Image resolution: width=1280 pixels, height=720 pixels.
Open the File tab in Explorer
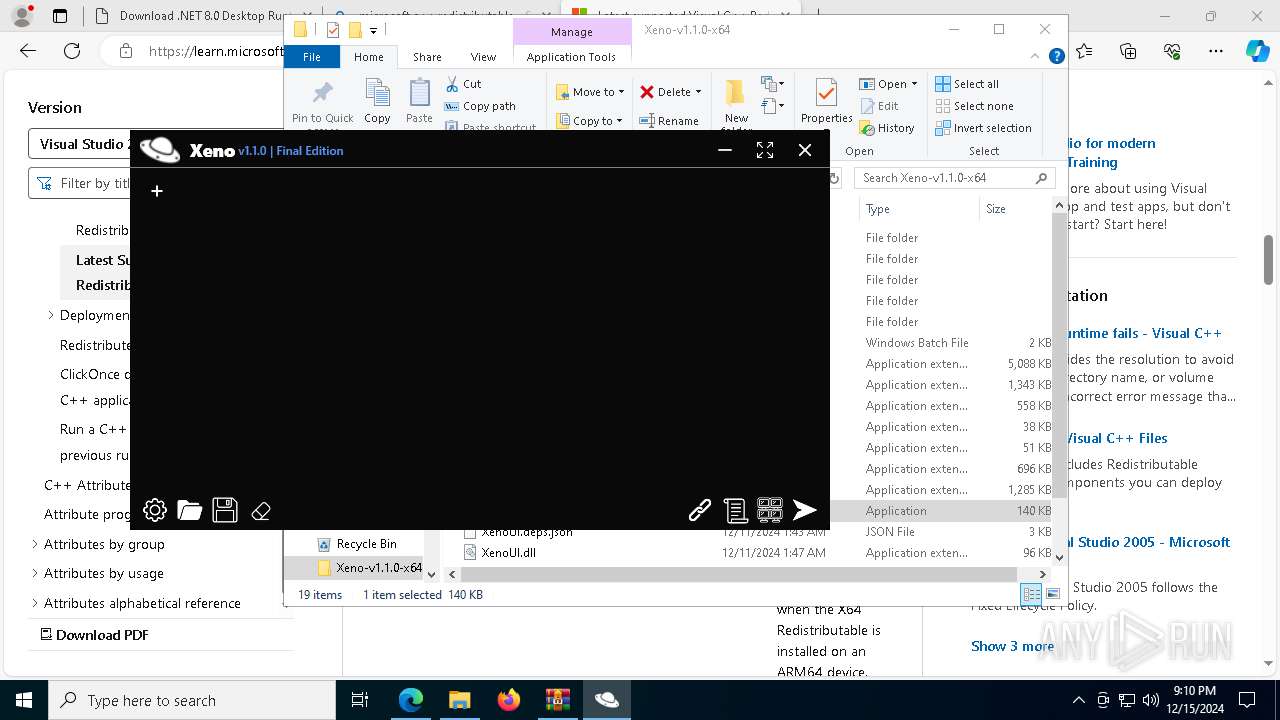click(312, 57)
